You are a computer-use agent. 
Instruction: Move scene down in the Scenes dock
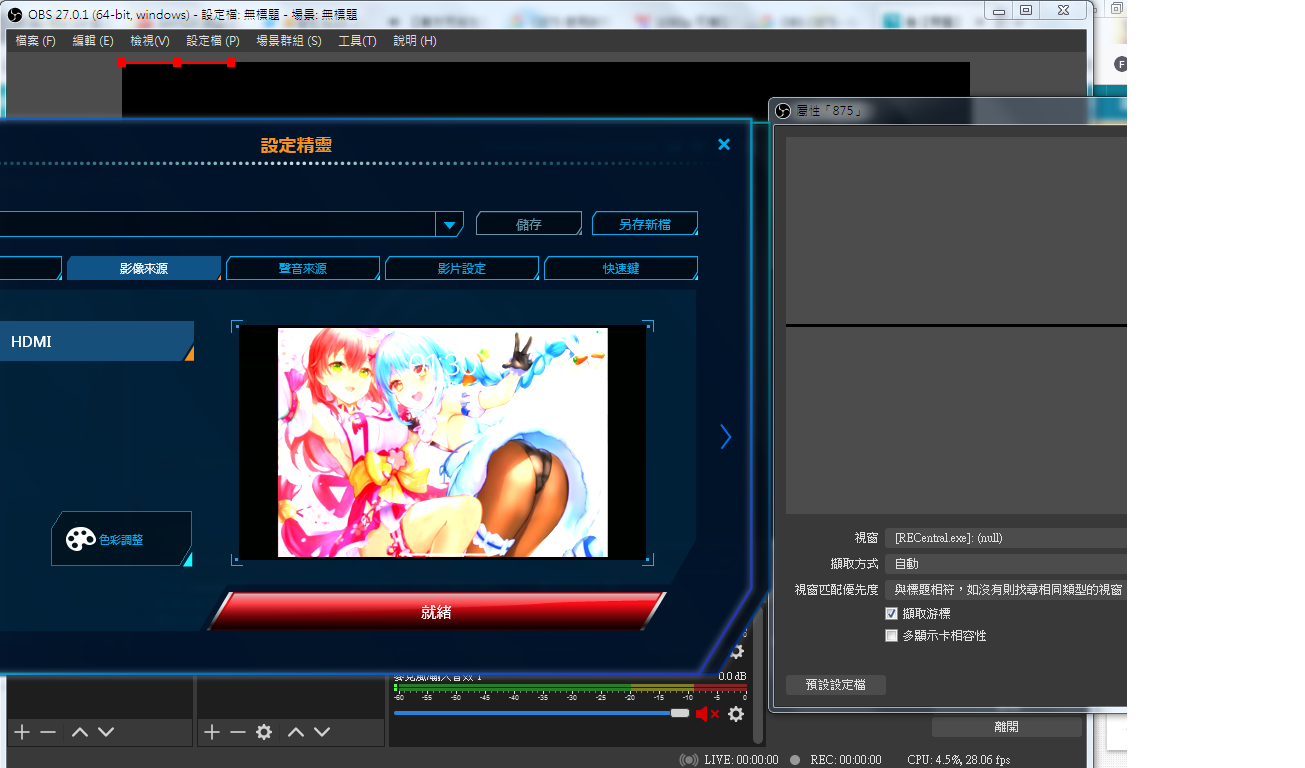point(106,732)
